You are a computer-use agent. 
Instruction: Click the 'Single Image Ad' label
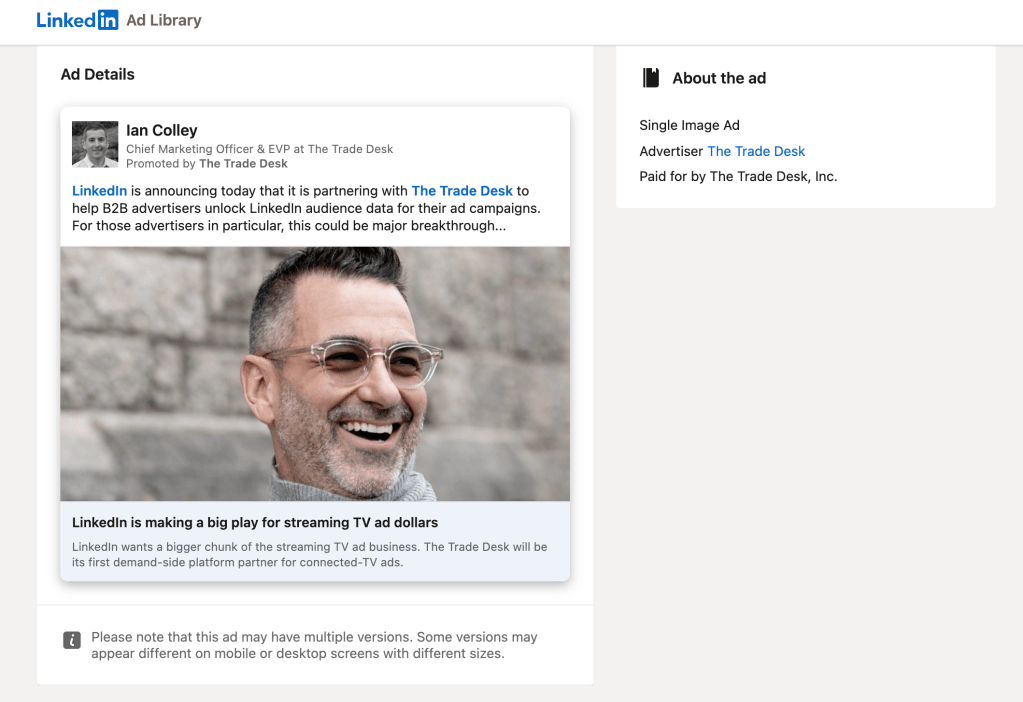689,125
